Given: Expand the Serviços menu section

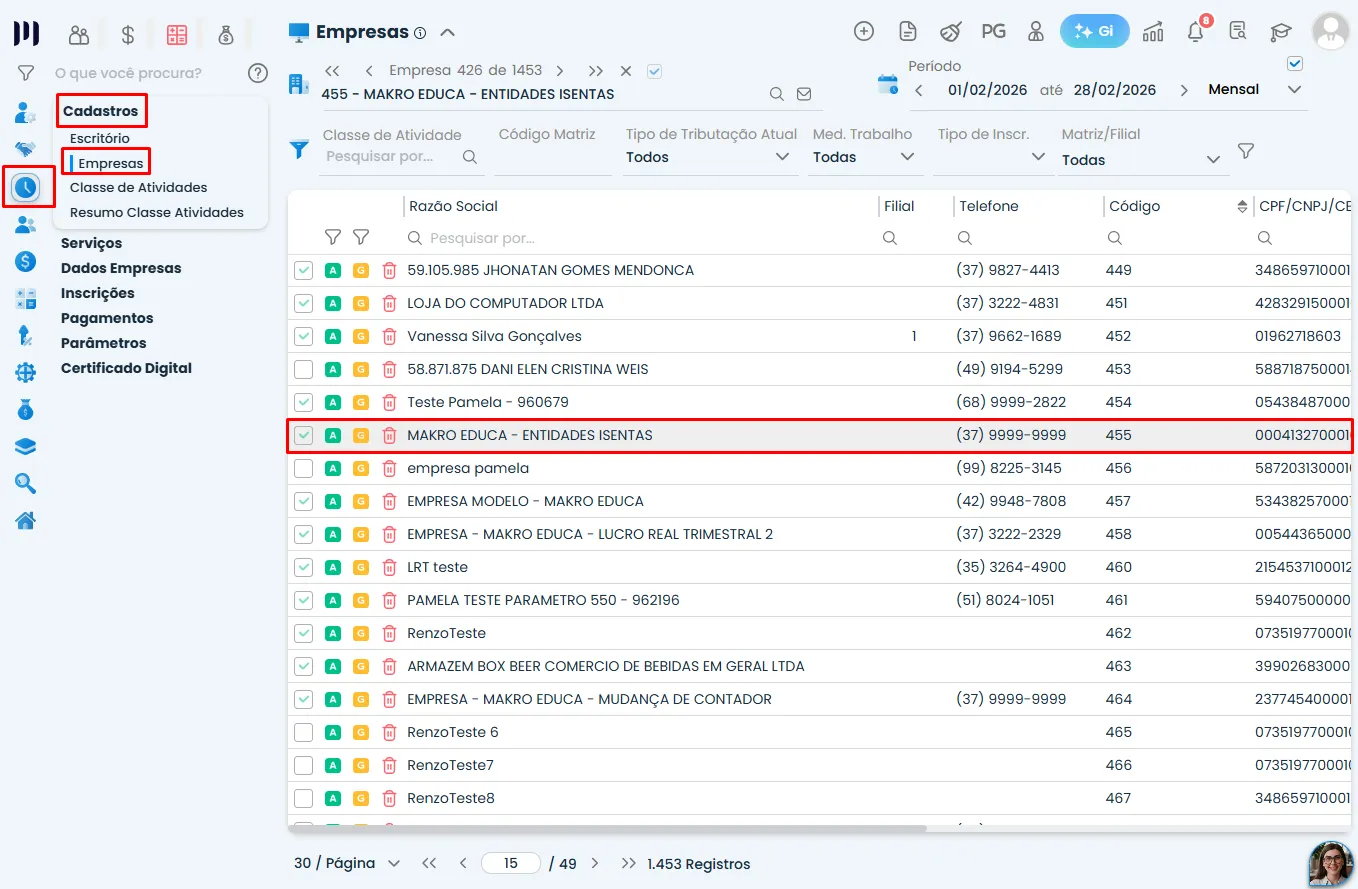Looking at the screenshot, I should (91, 243).
